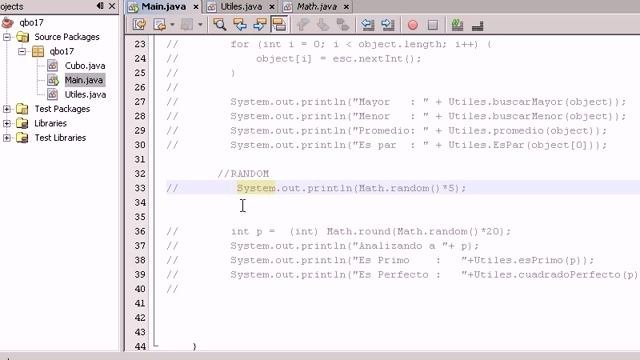Screen dimensions: 640x360
Task: Click Find Previous Occurrence icon
Action: (240, 24)
